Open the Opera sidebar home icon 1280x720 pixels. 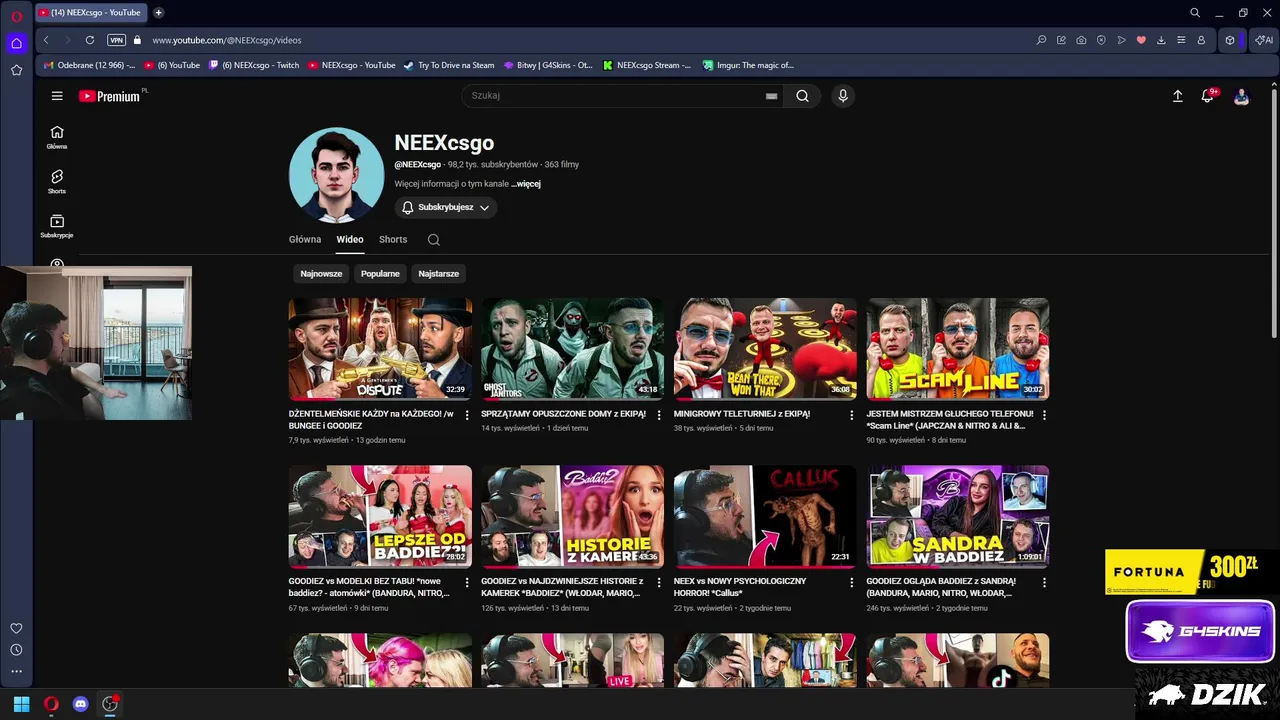coord(16,43)
